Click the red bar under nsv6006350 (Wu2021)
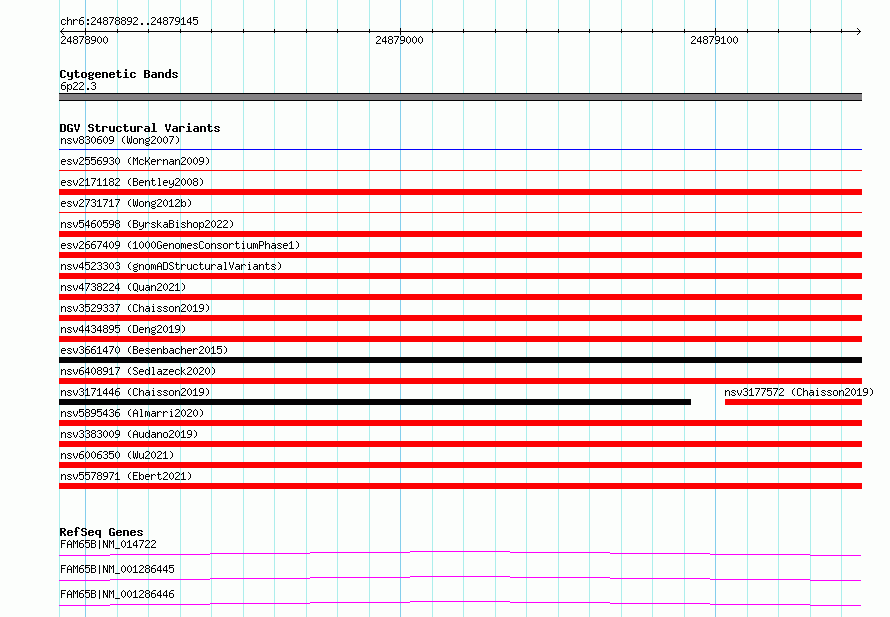 460,465
